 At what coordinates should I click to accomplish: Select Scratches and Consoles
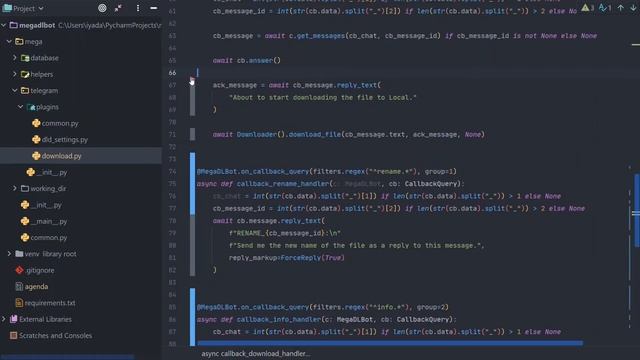[55, 336]
